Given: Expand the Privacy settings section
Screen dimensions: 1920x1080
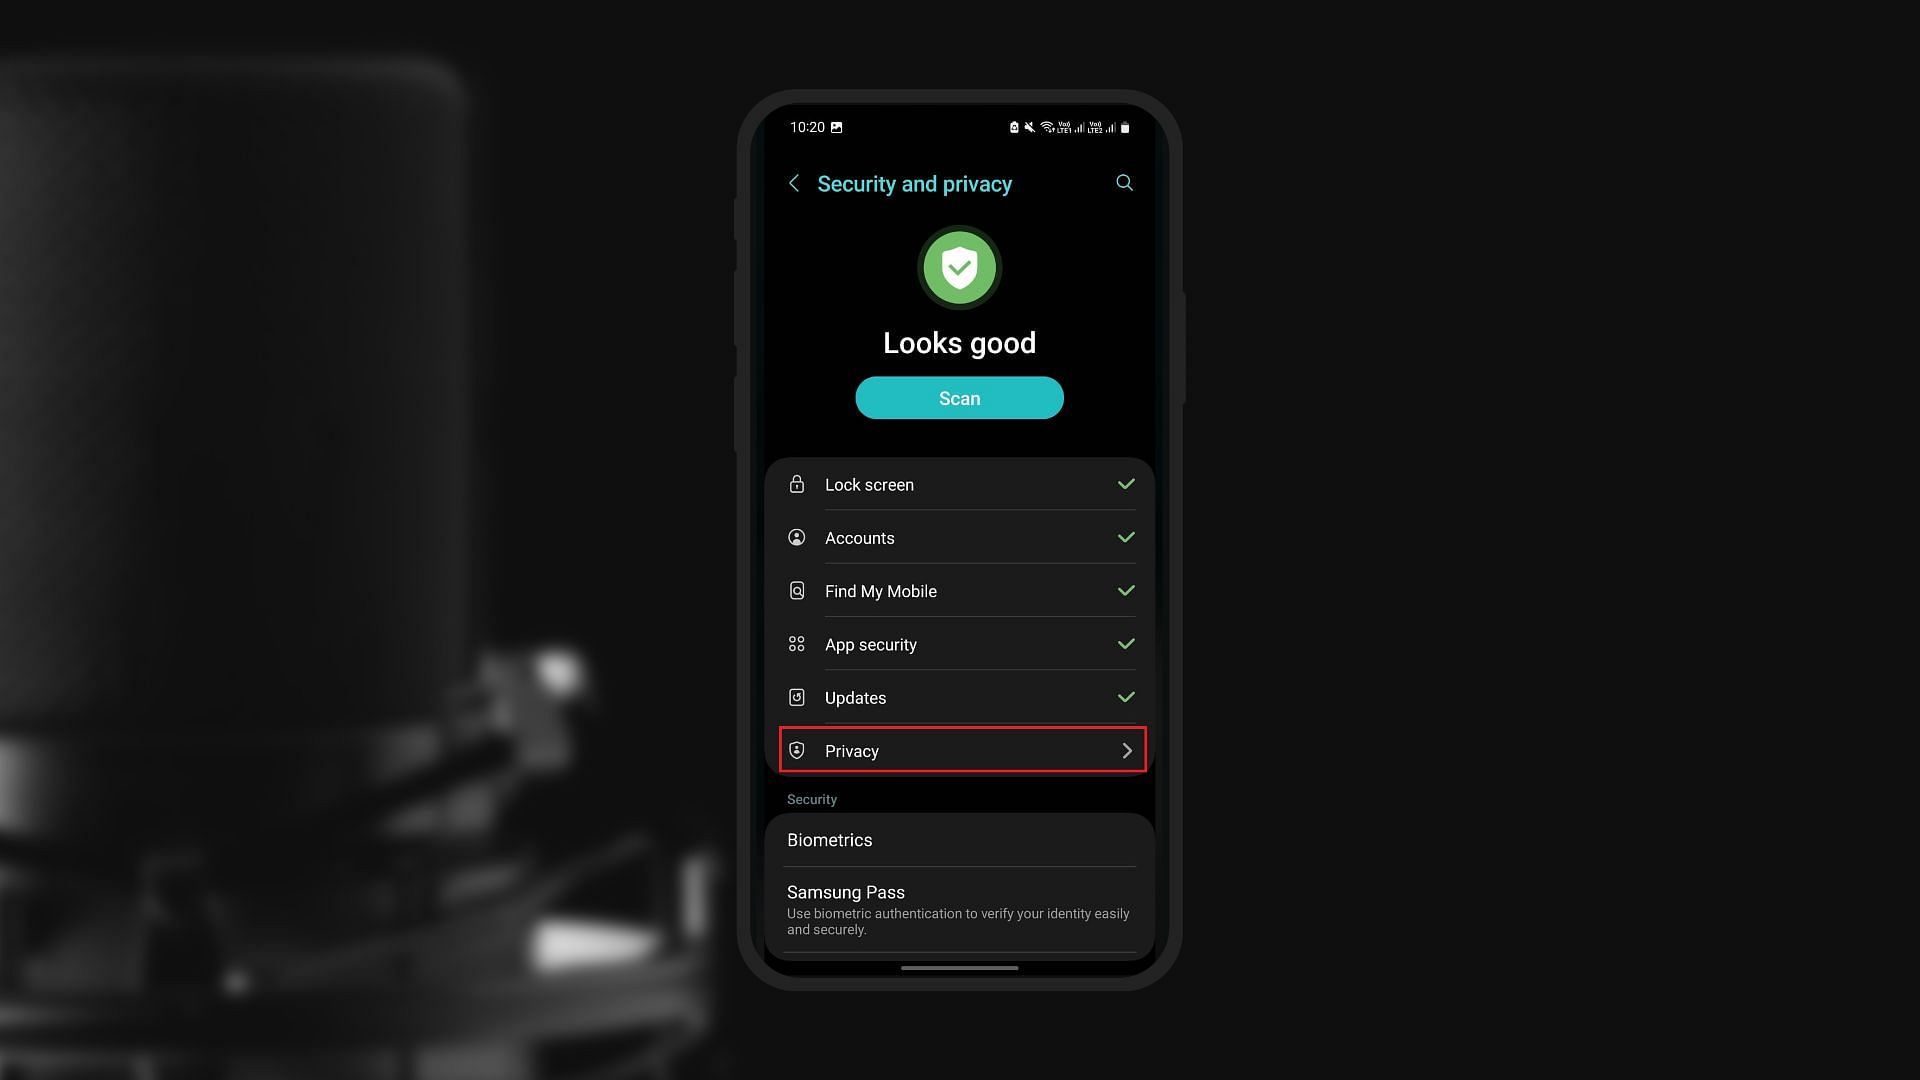Looking at the screenshot, I should click(x=959, y=749).
